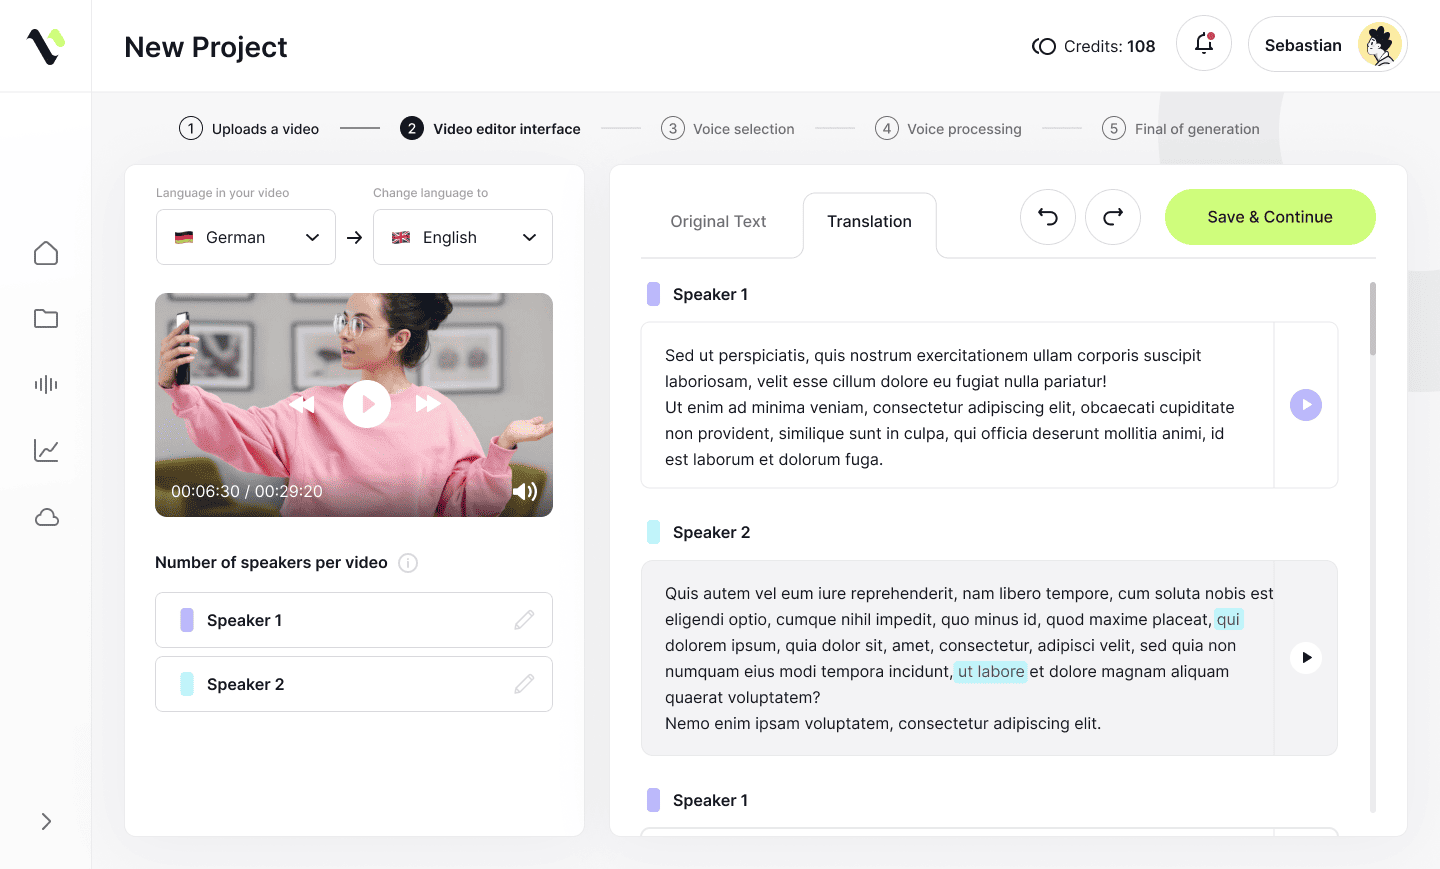
Task: Click the Speaker 2 heading color swatch in transcript
Action: (653, 532)
